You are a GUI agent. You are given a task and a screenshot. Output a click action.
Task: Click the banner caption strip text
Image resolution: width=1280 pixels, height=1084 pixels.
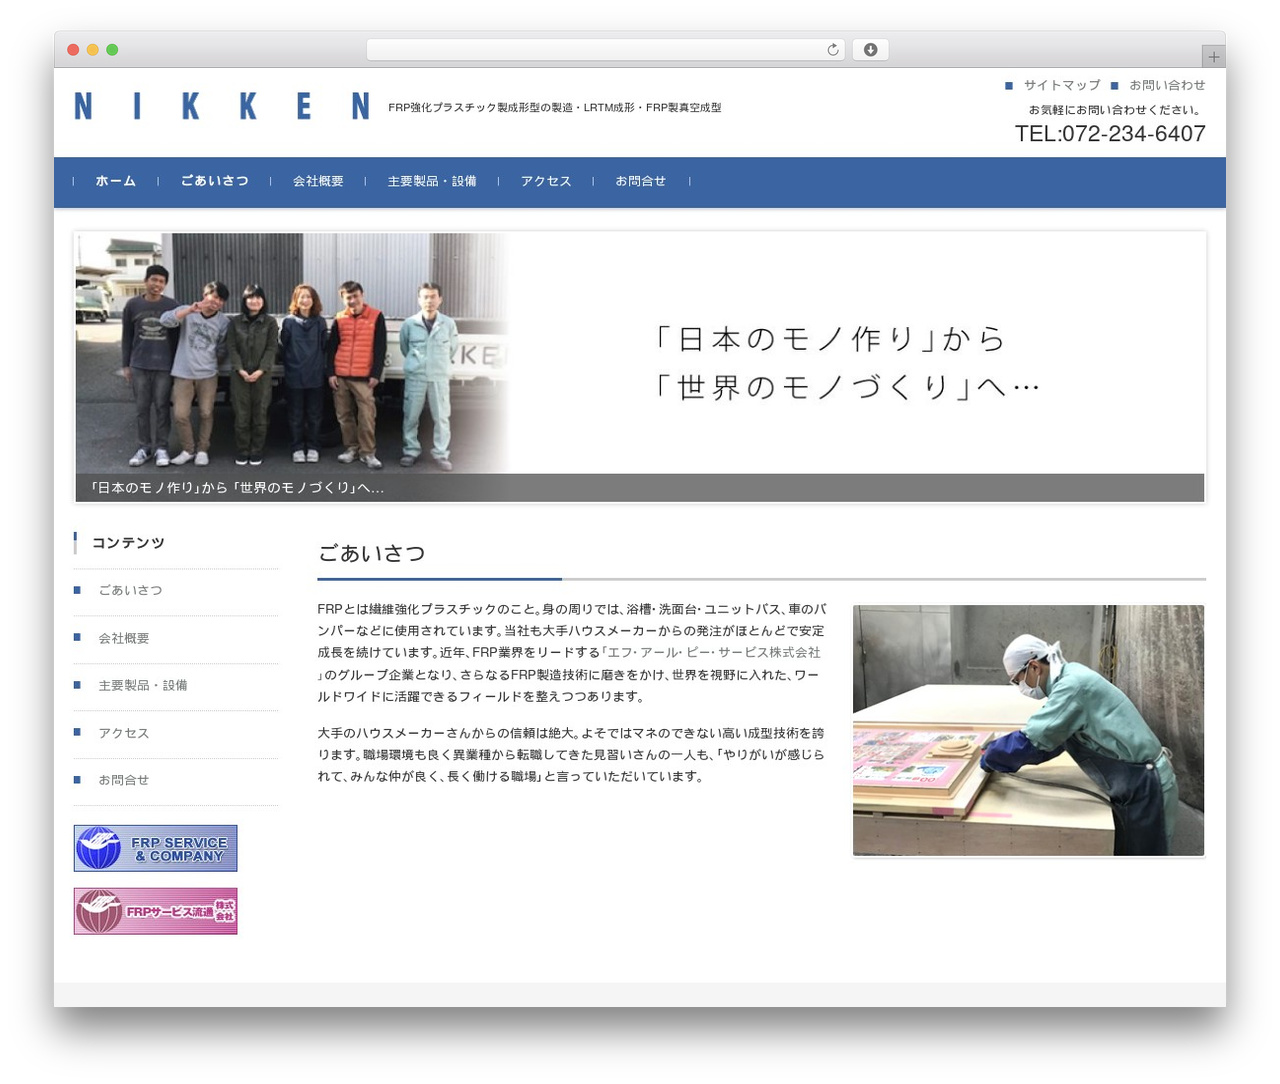[236, 488]
